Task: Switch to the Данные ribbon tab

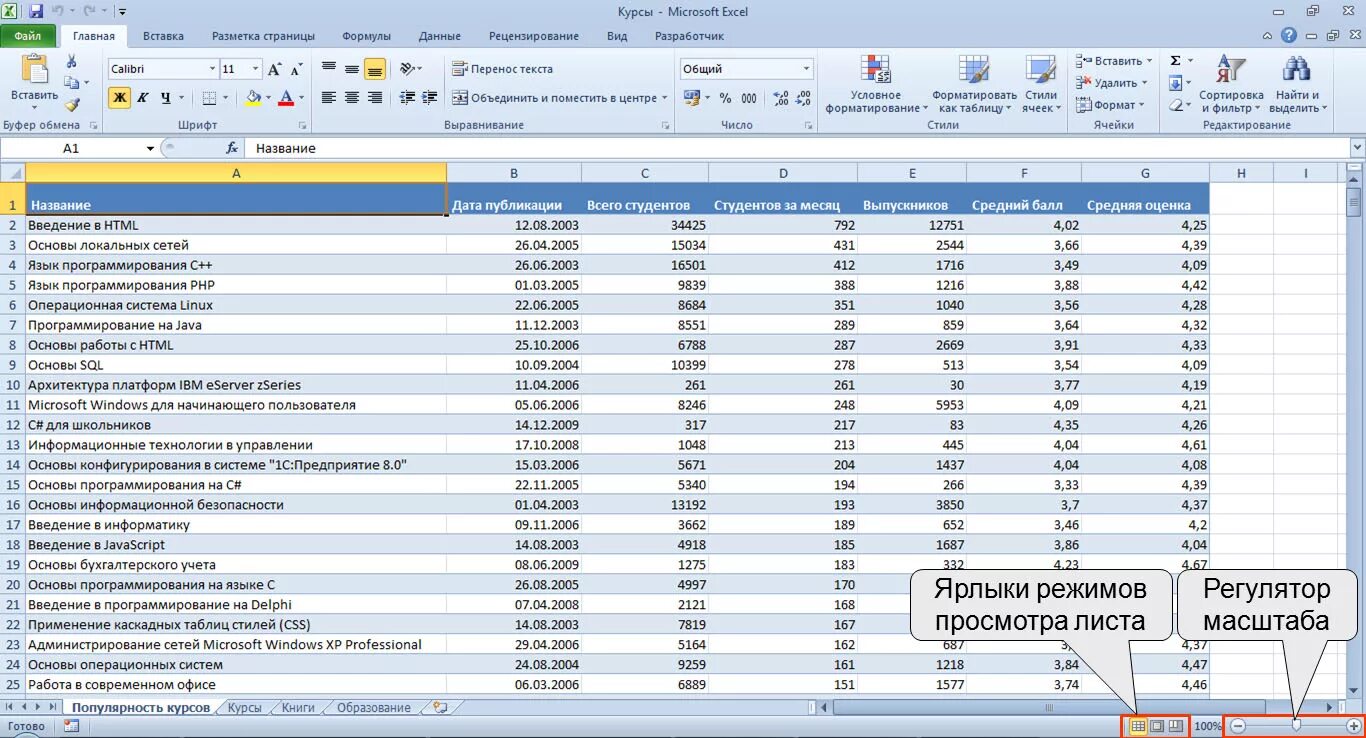Action: pyautogui.click(x=440, y=36)
